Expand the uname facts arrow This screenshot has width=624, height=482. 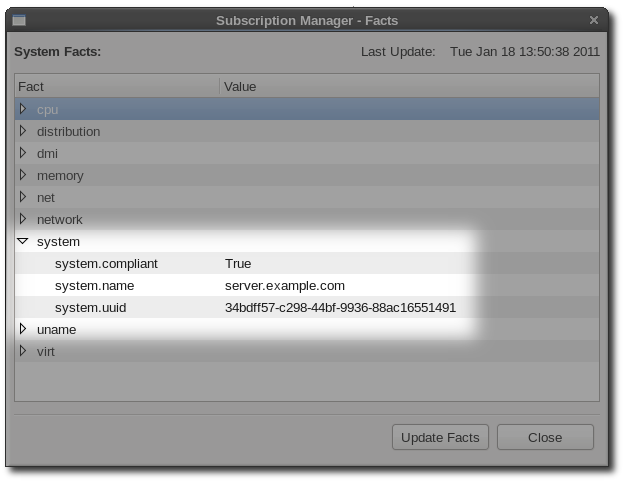[x=23, y=329]
